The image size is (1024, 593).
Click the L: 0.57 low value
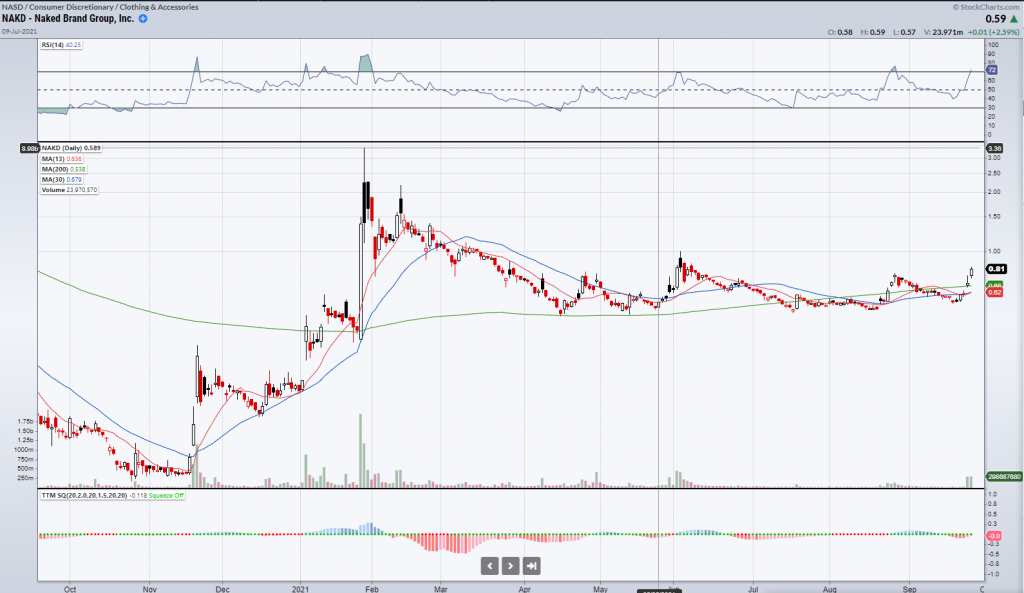click(905, 32)
